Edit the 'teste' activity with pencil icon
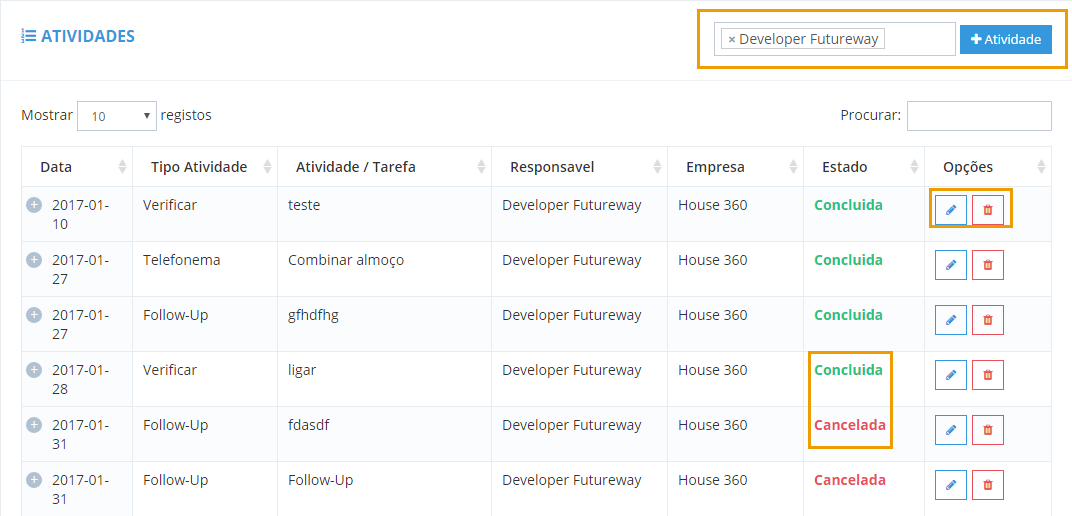This screenshot has width=1072, height=516. tap(950, 210)
